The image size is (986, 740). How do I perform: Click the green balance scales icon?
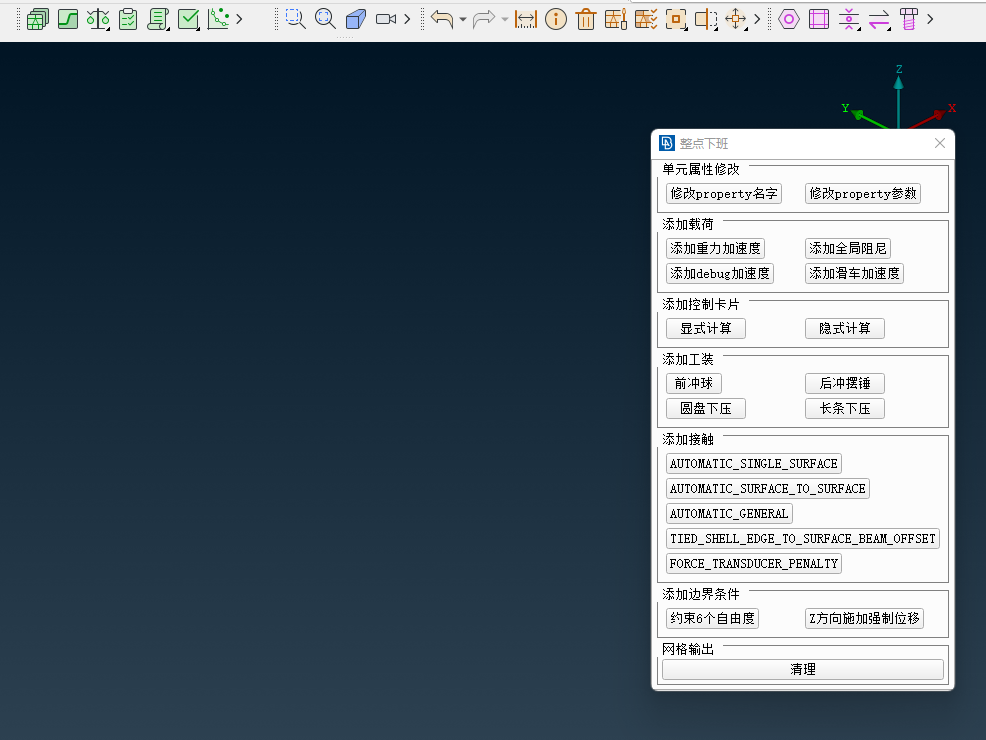click(x=98, y=19)
